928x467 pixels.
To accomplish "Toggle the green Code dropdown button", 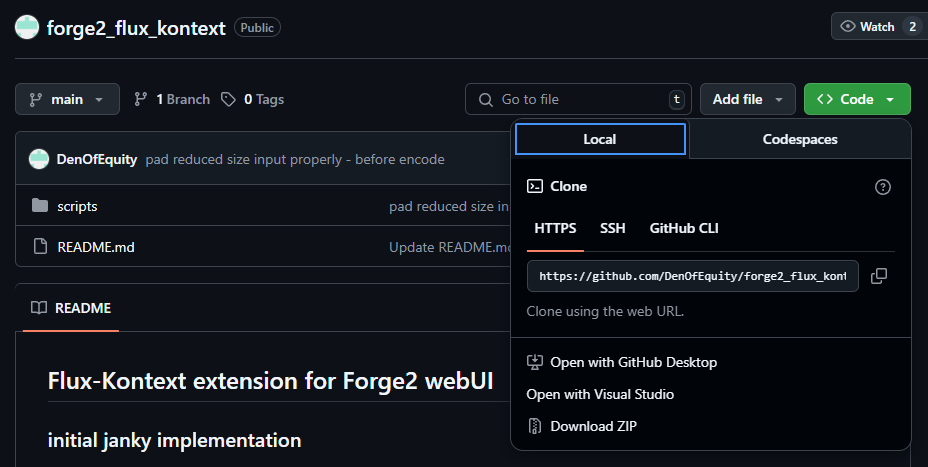I will point(856,99).
